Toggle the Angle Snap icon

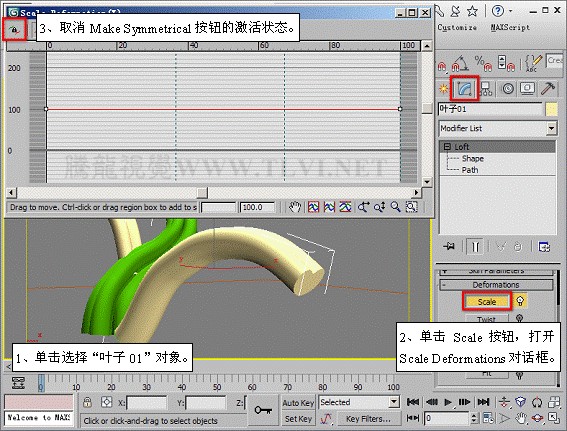point(460,63)
